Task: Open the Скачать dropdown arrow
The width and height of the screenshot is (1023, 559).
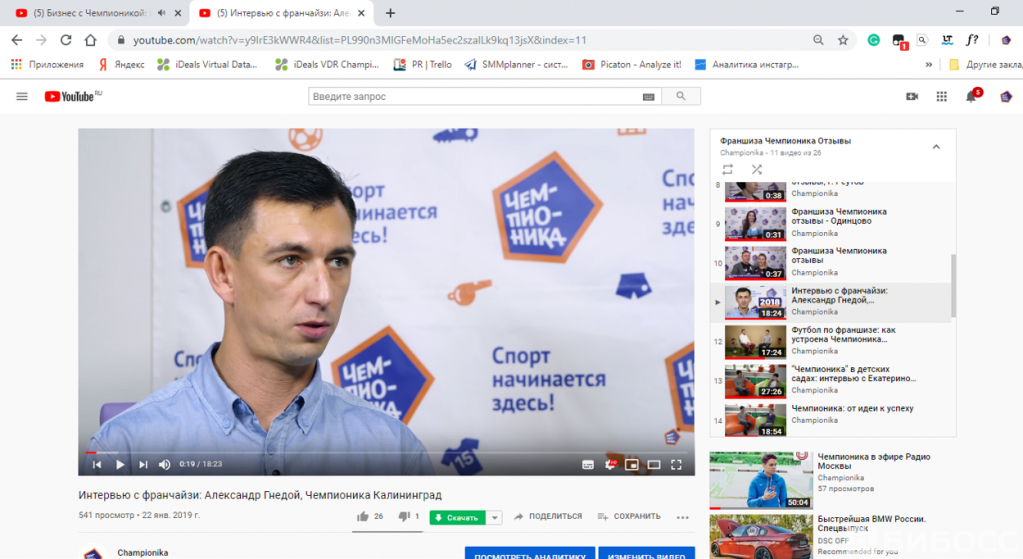Action: pos(495,518)
